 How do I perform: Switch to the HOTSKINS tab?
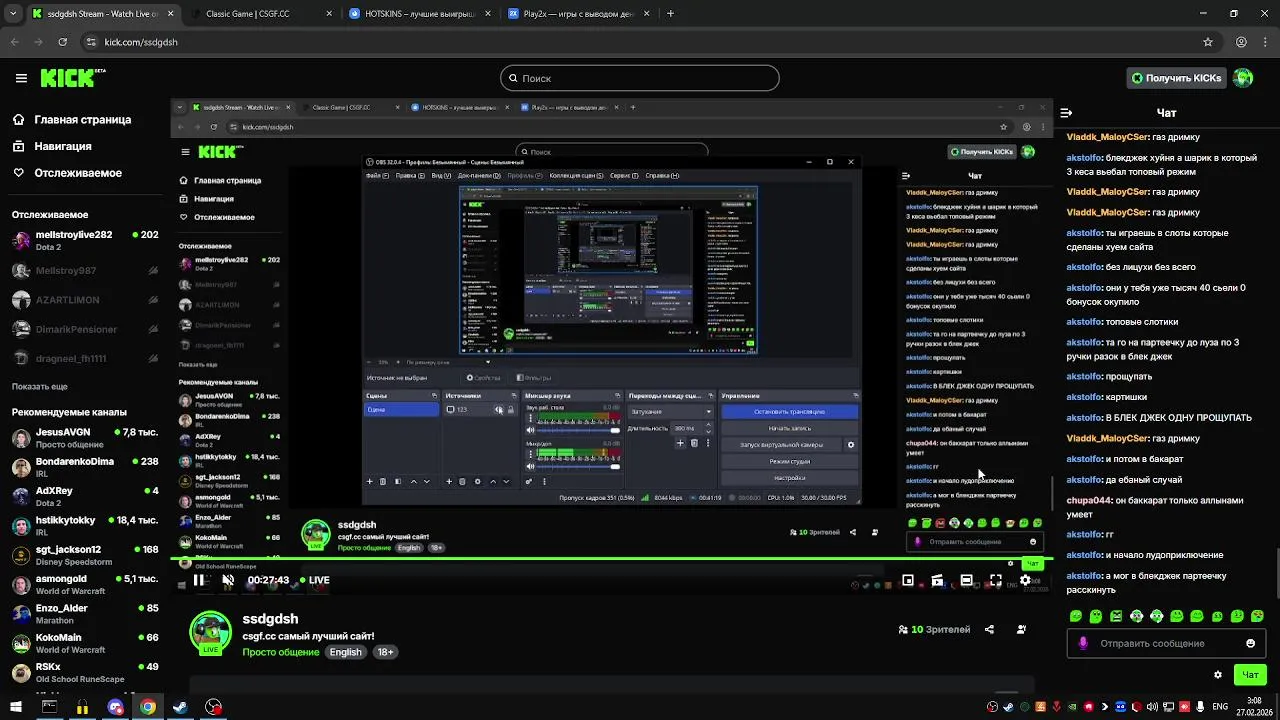[419, 14]
